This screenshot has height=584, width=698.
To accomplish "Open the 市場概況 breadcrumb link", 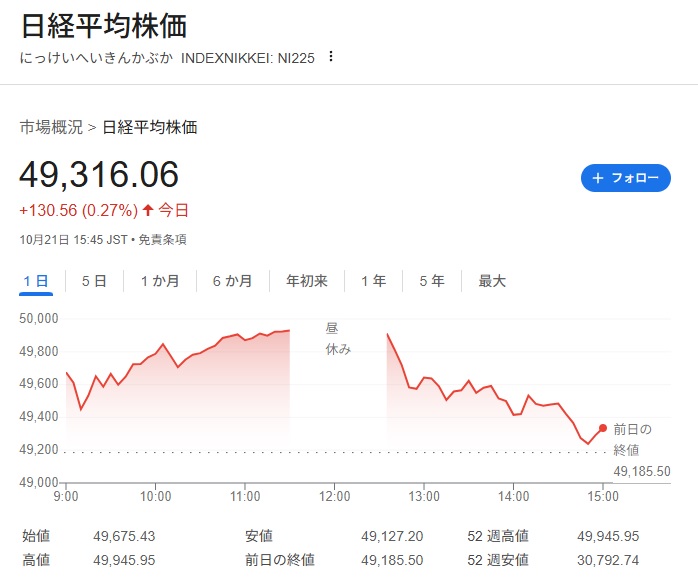I will (51, 127).
